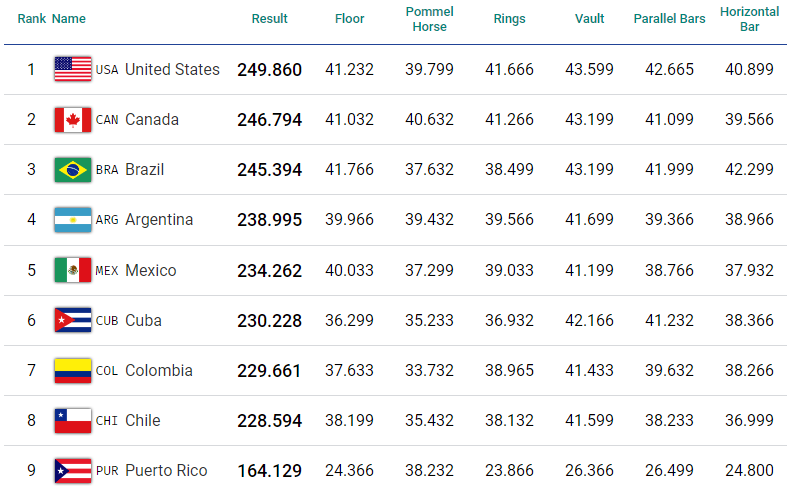This screenshot has width=788, height=494.
Task: Sort by the Floor column header
Action: [350, 19]
